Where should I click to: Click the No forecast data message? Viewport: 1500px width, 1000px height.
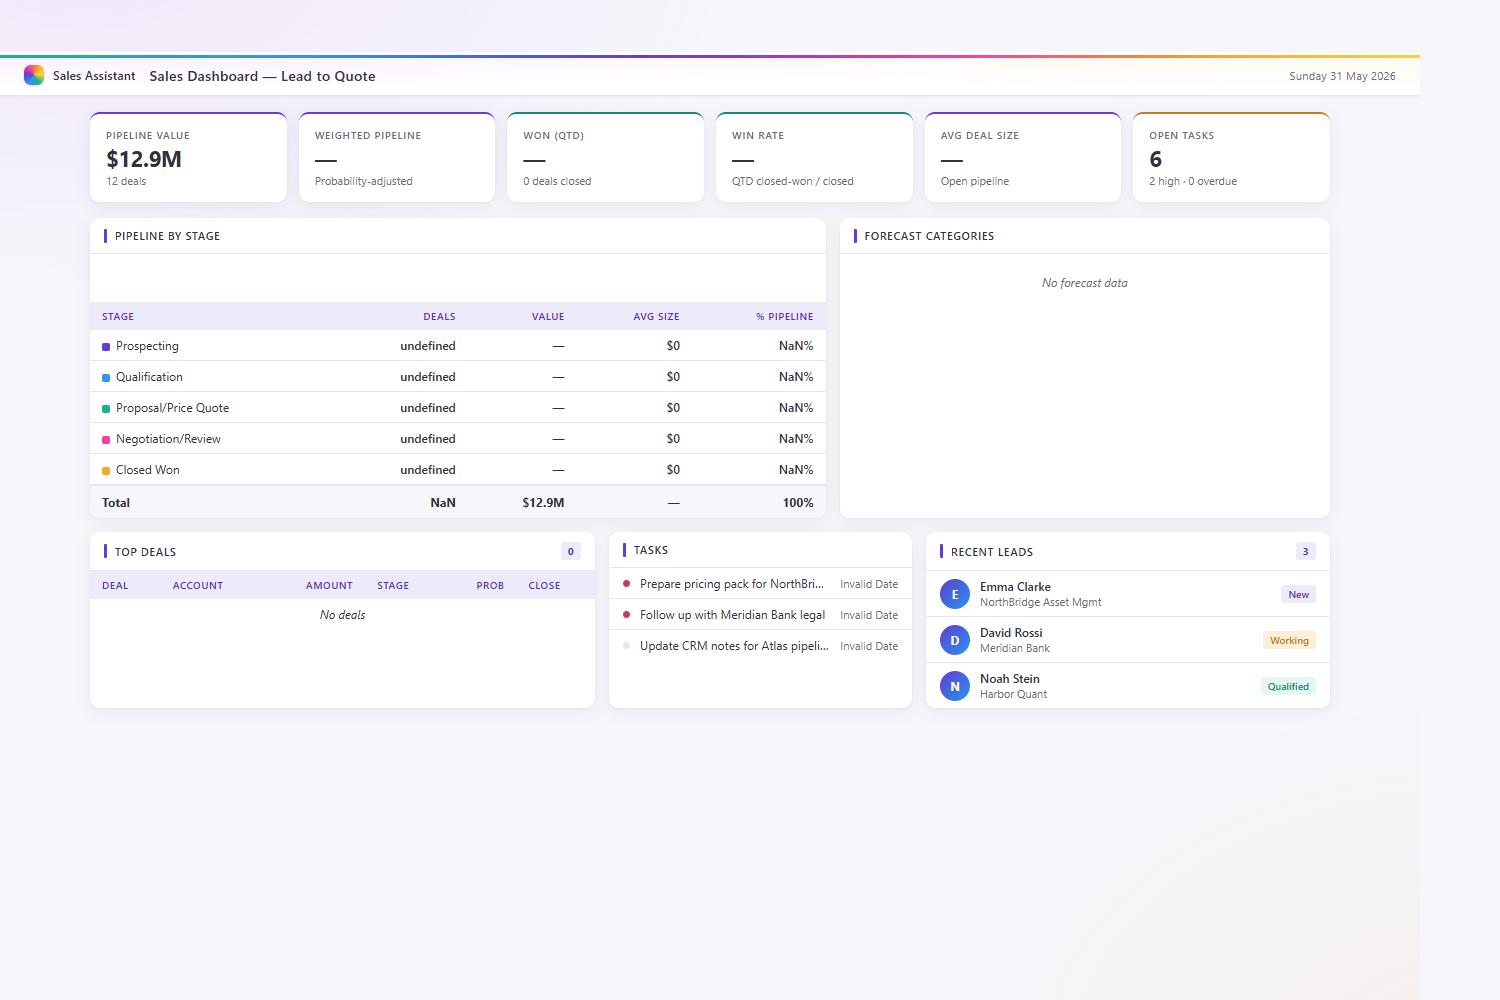[1085, 283]
